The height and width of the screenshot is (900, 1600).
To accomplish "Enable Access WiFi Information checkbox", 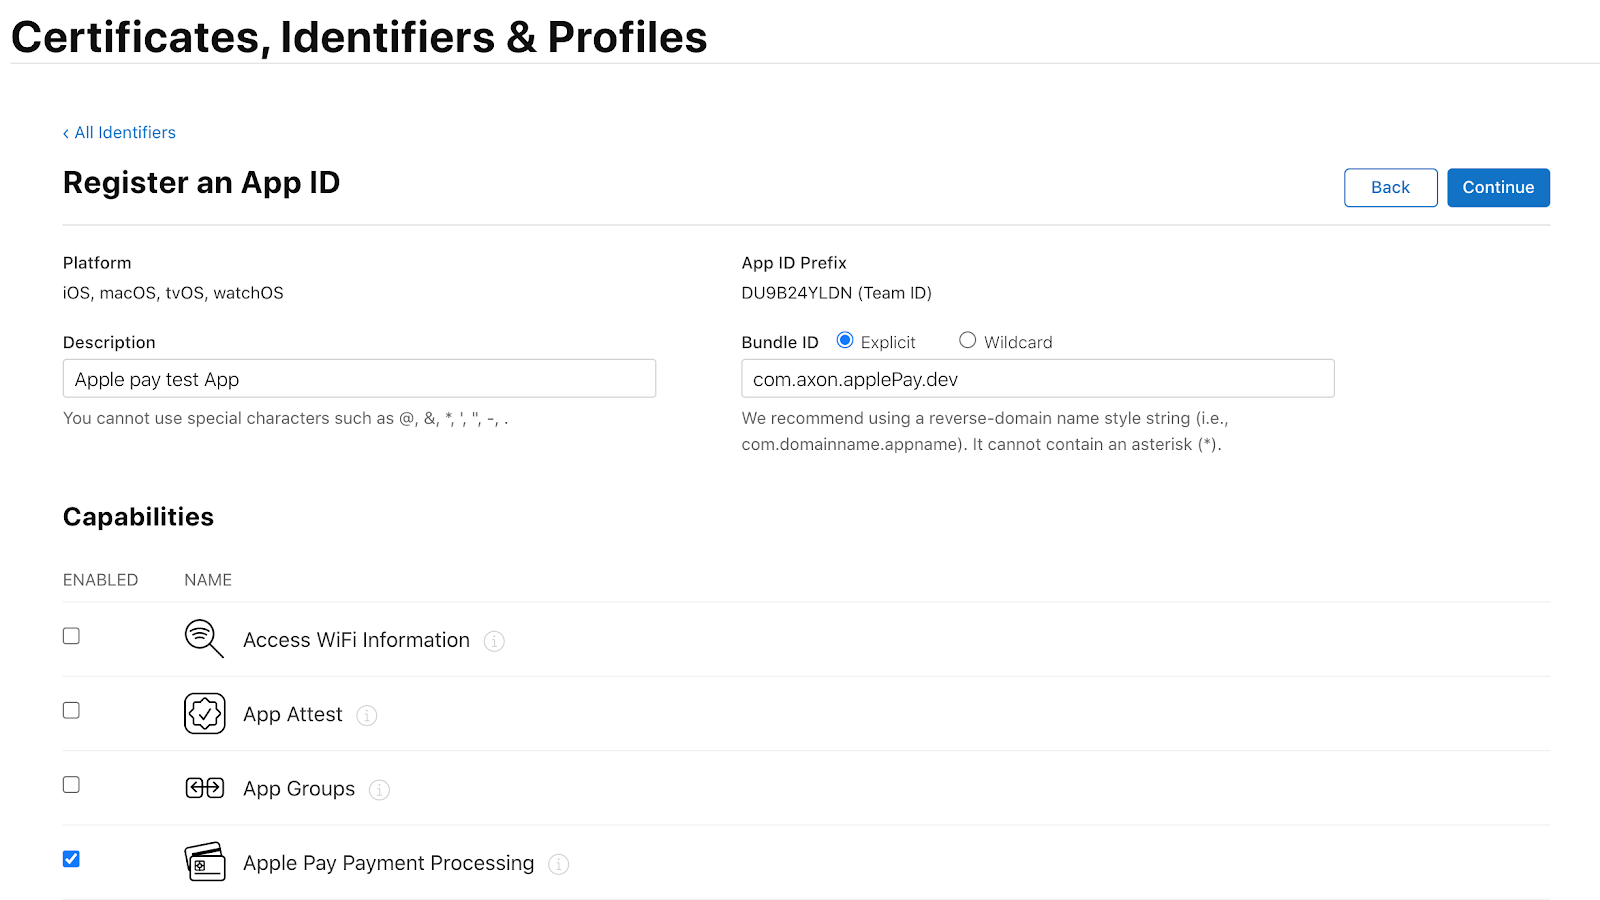I will [71, 636].
